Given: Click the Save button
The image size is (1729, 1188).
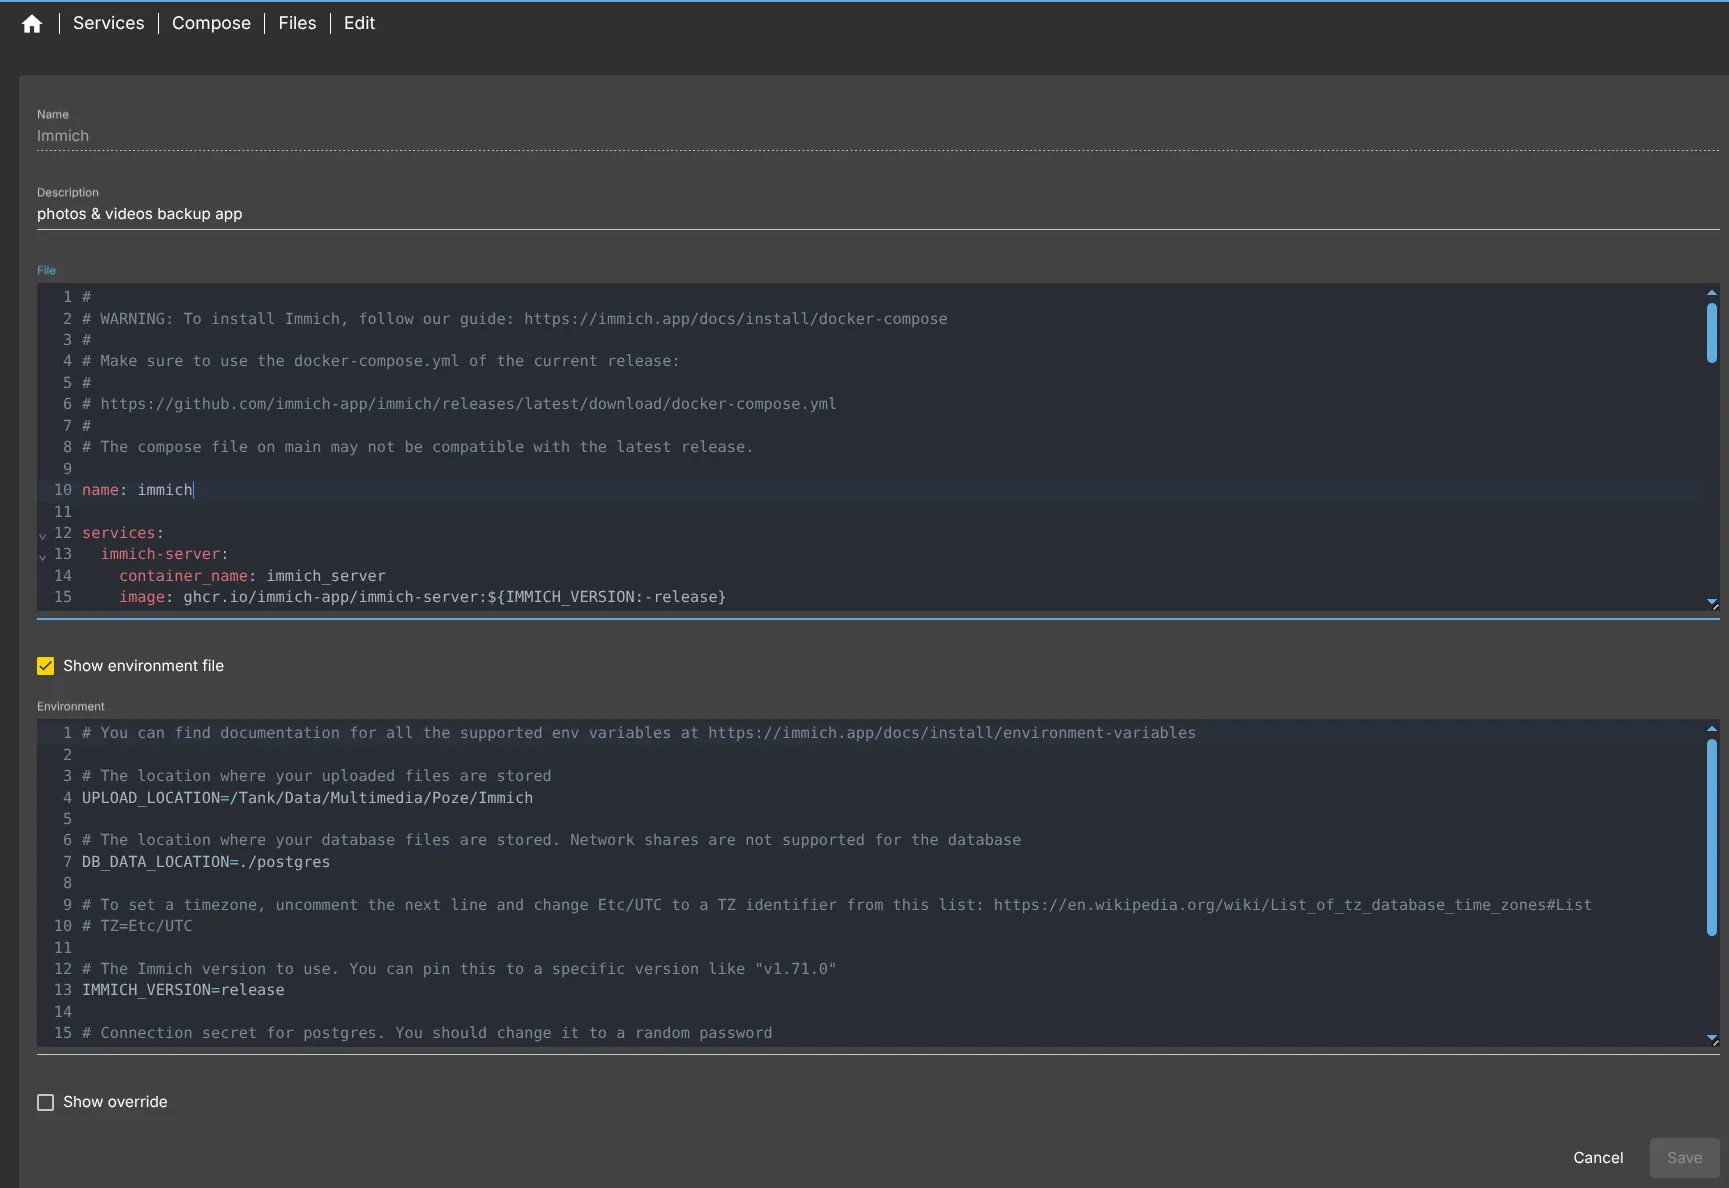Looking at the screenshot, I should click(x=1684, y=1158).
